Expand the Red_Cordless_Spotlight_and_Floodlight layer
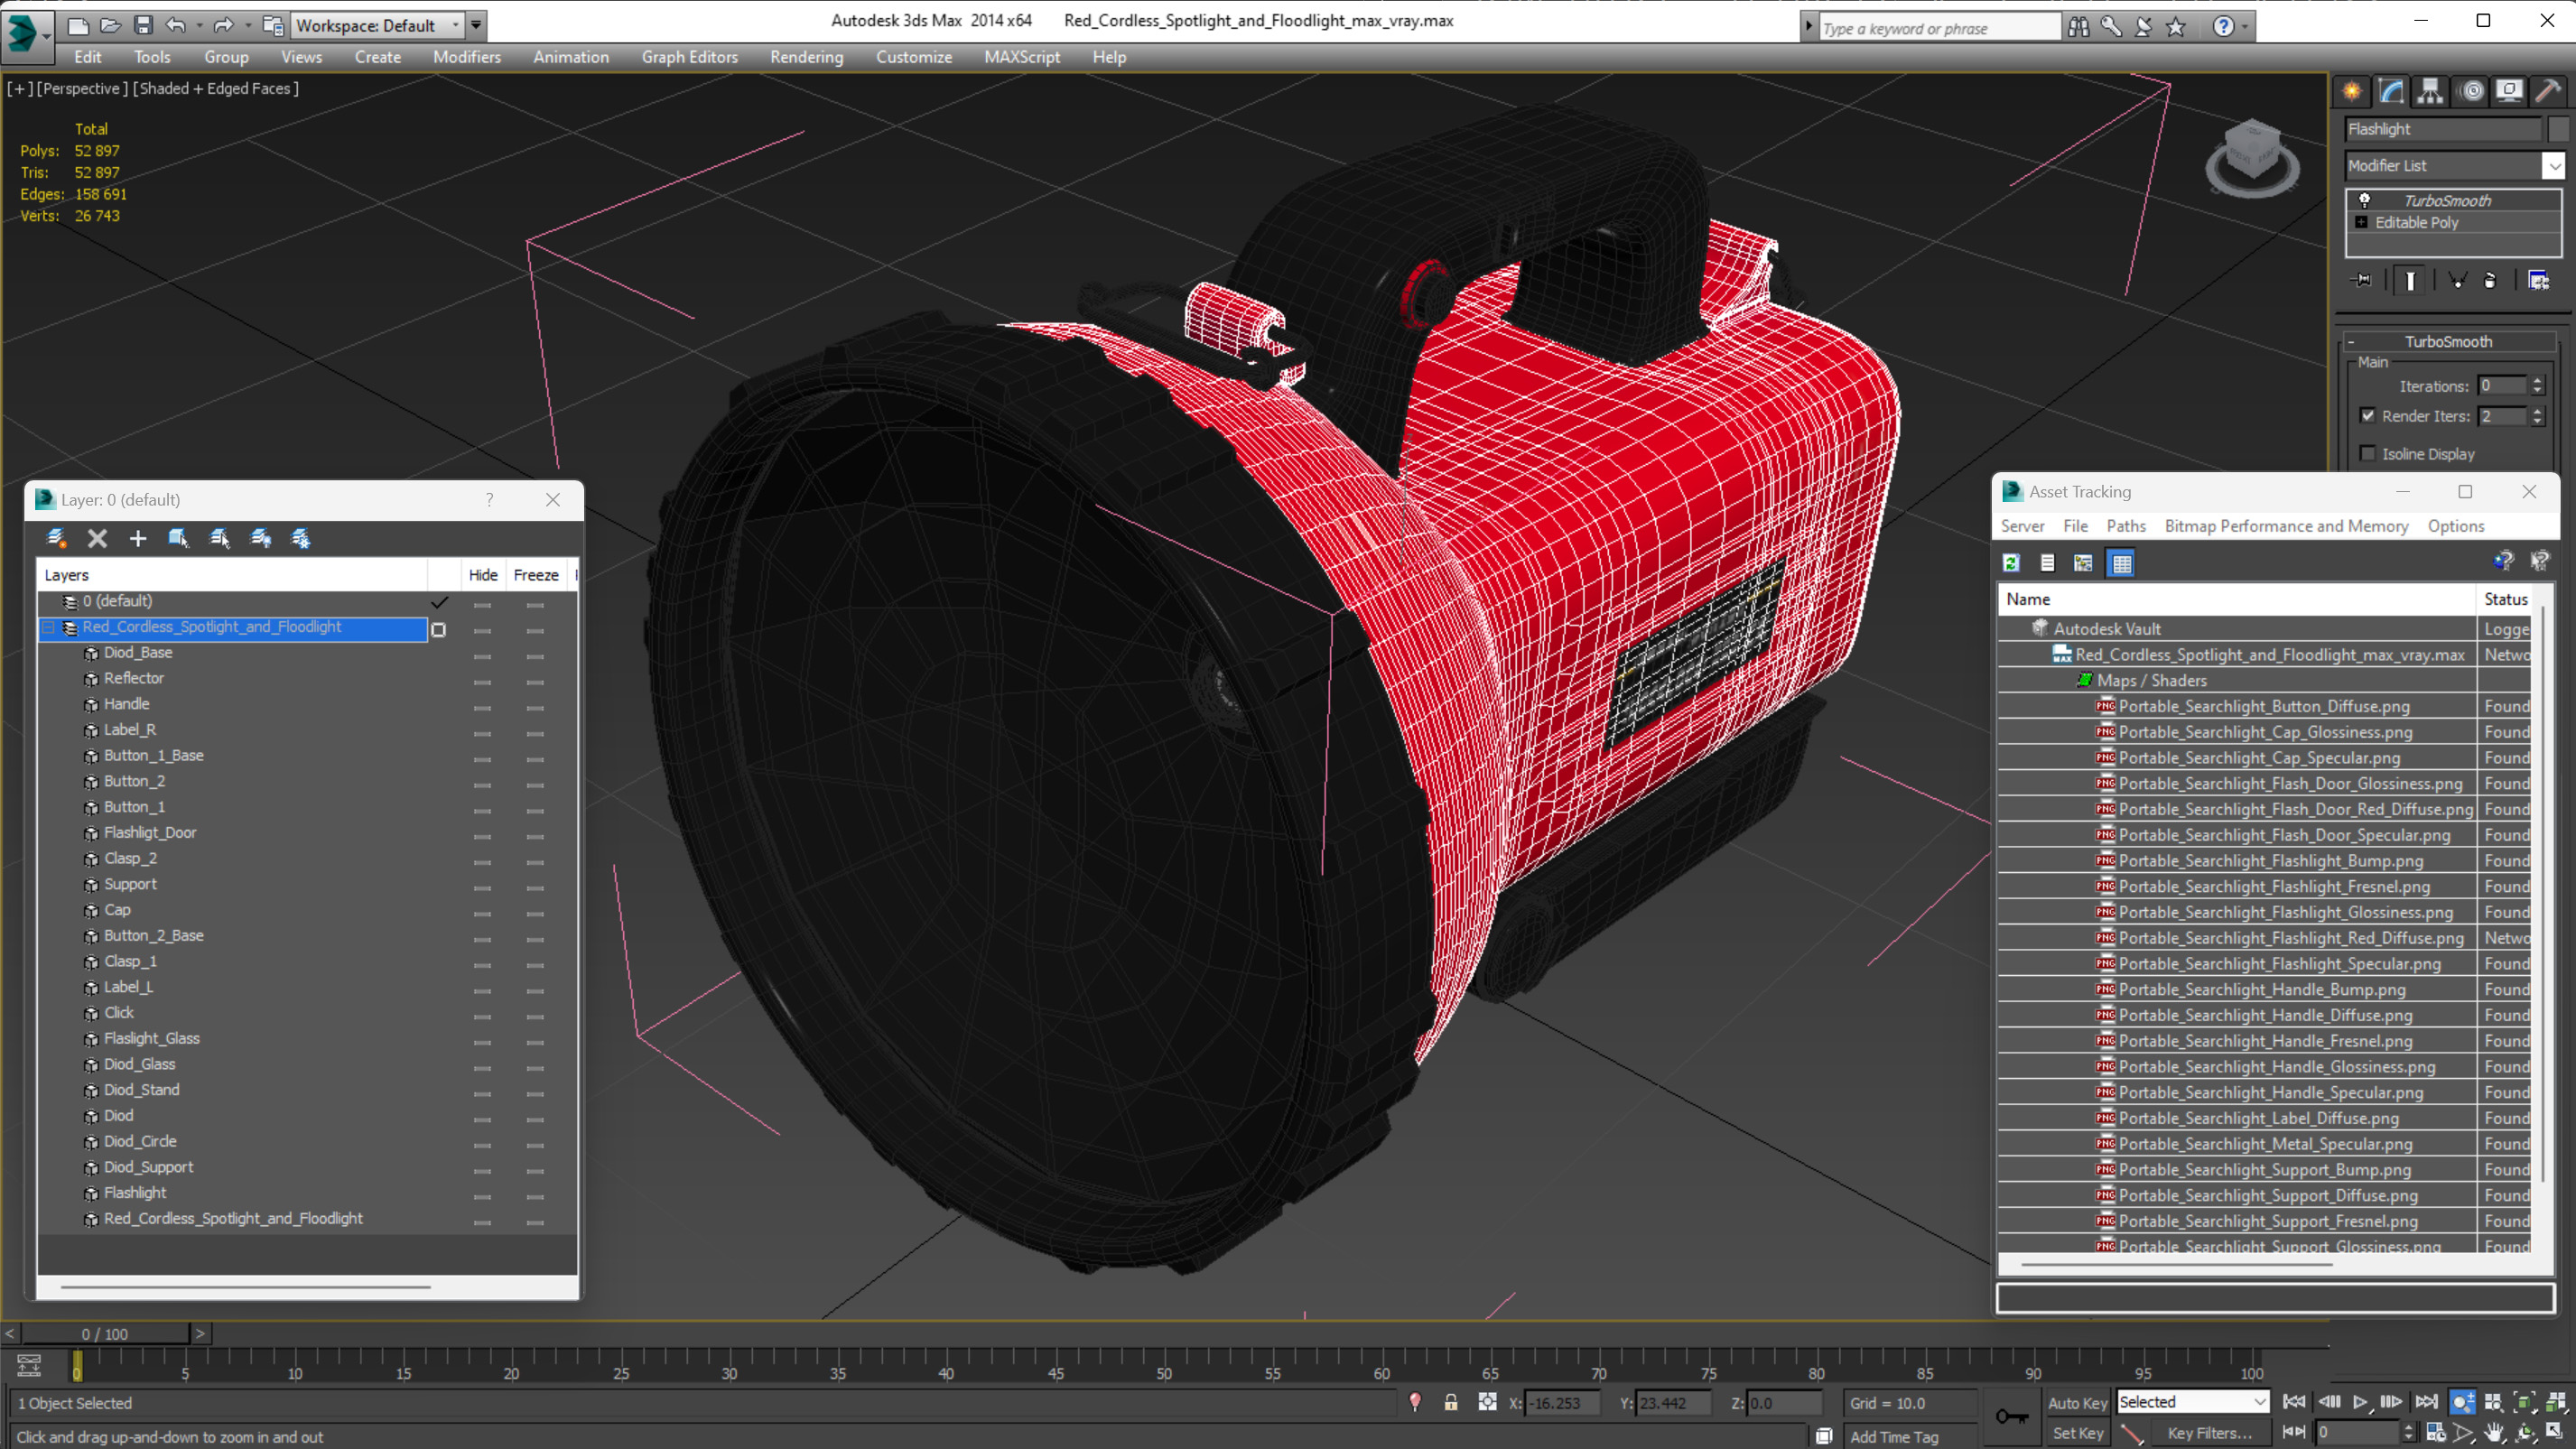Viewport: 2576px width, 1449px height. click(48, 627)
